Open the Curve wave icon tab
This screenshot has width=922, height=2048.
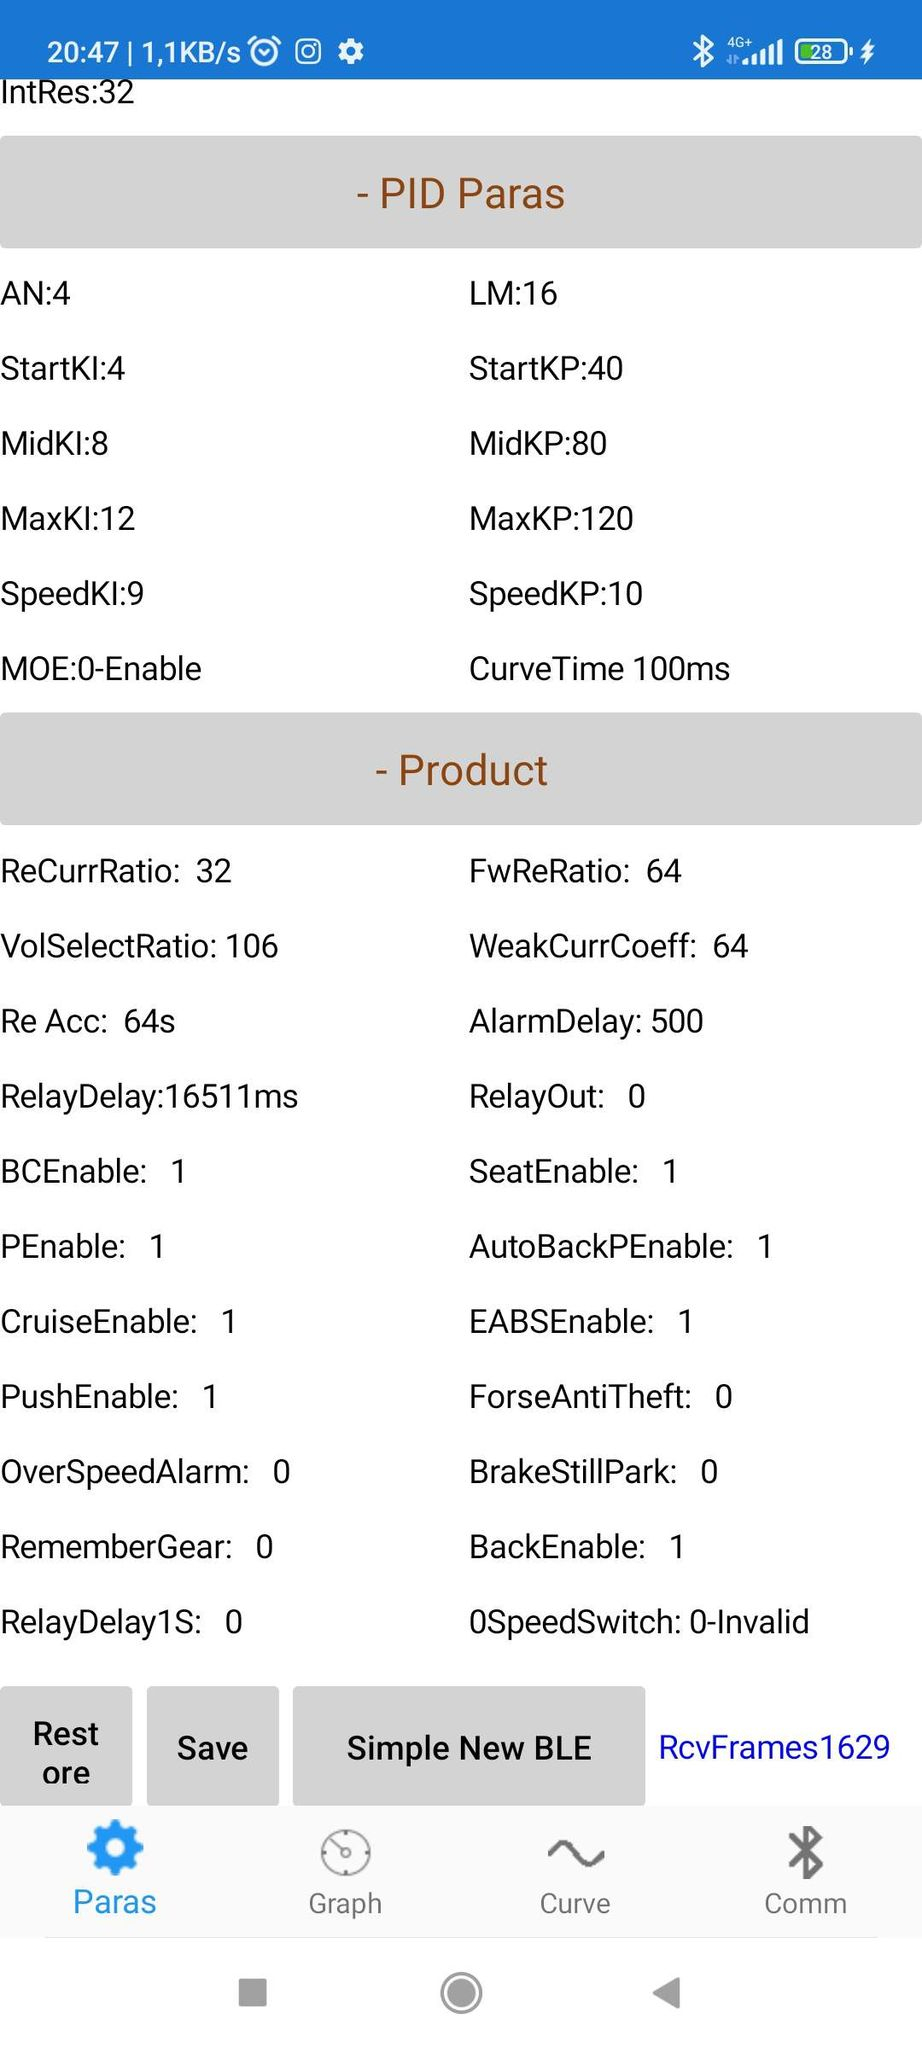575,1853
